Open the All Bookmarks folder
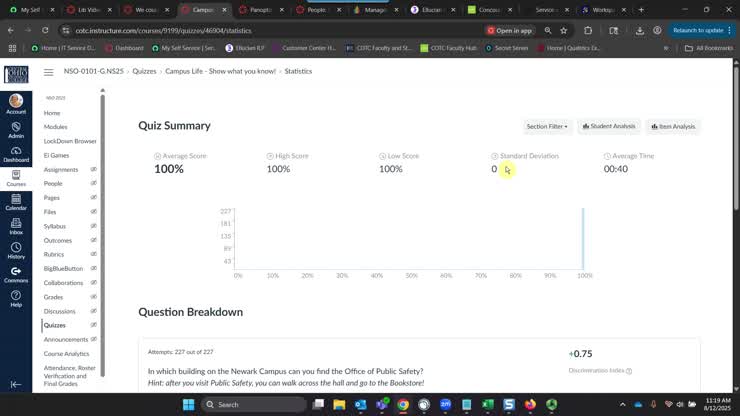740x416 pixels. (x=709, y=48)
